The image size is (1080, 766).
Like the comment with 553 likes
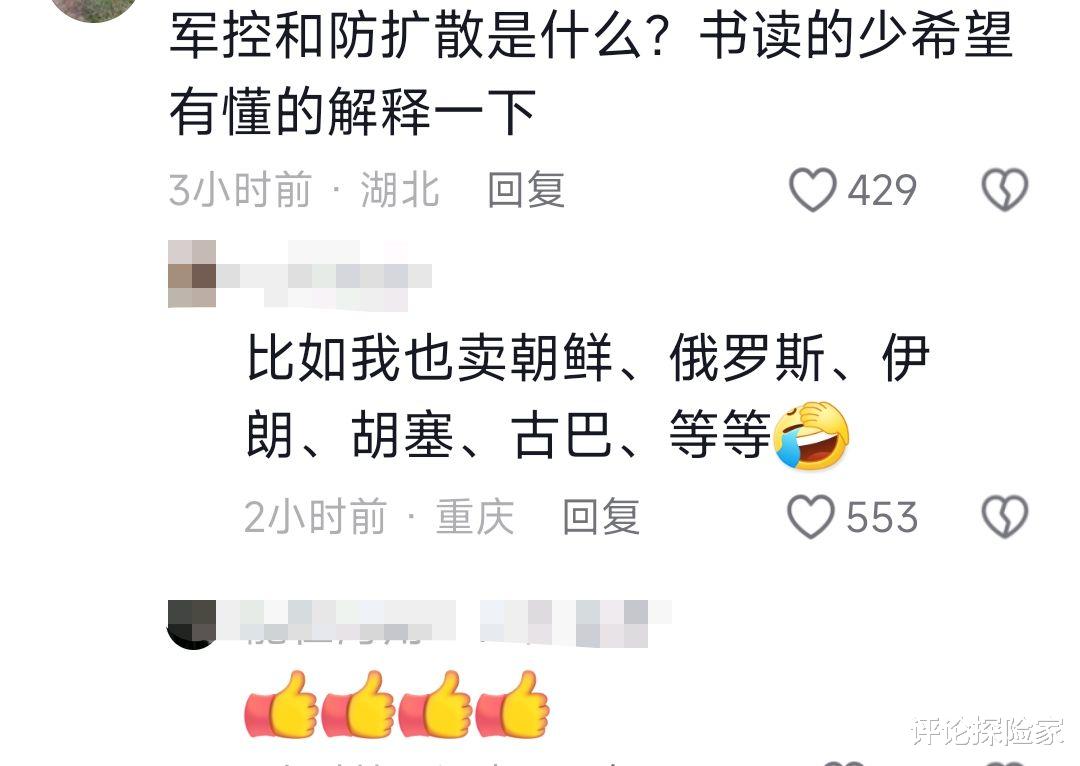tap(811, 517)
